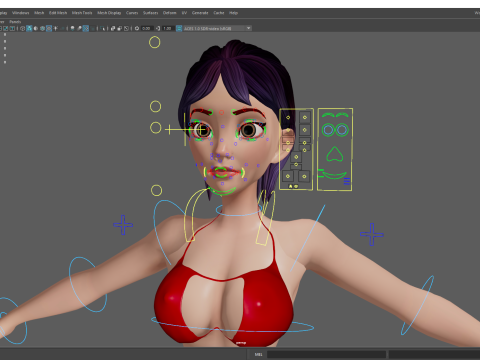This screenshot has width=480, height=360.
Task: Select the right blue cross shoulder control
Action: coord(372,234)
